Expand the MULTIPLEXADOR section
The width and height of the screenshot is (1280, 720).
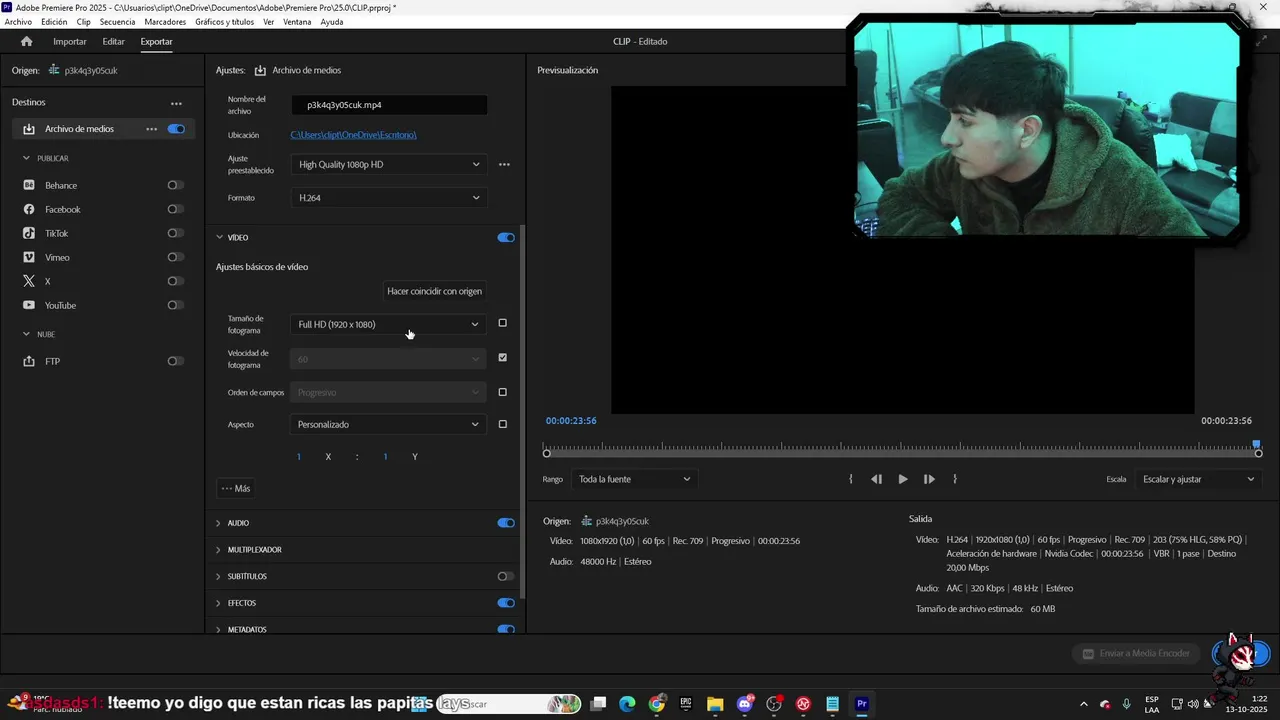(219, 550)
